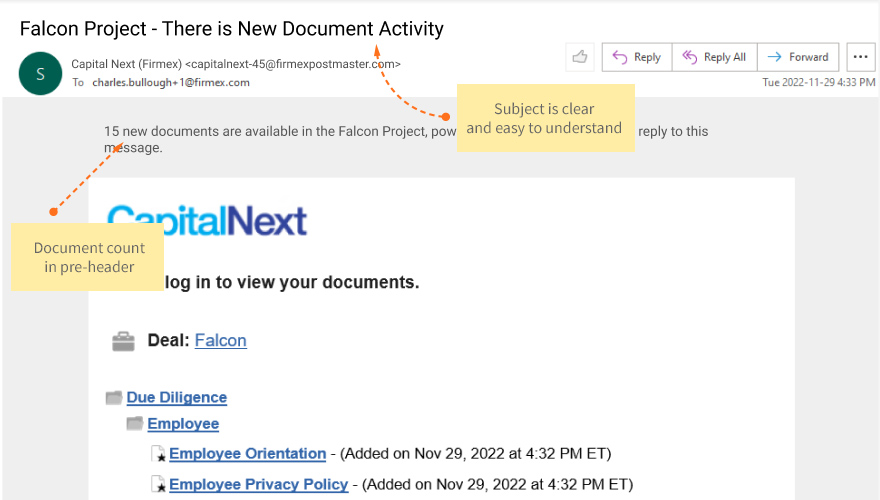Click the Reply All button
The width and height of the screenshot is (880, 500).
pos(714,57)
